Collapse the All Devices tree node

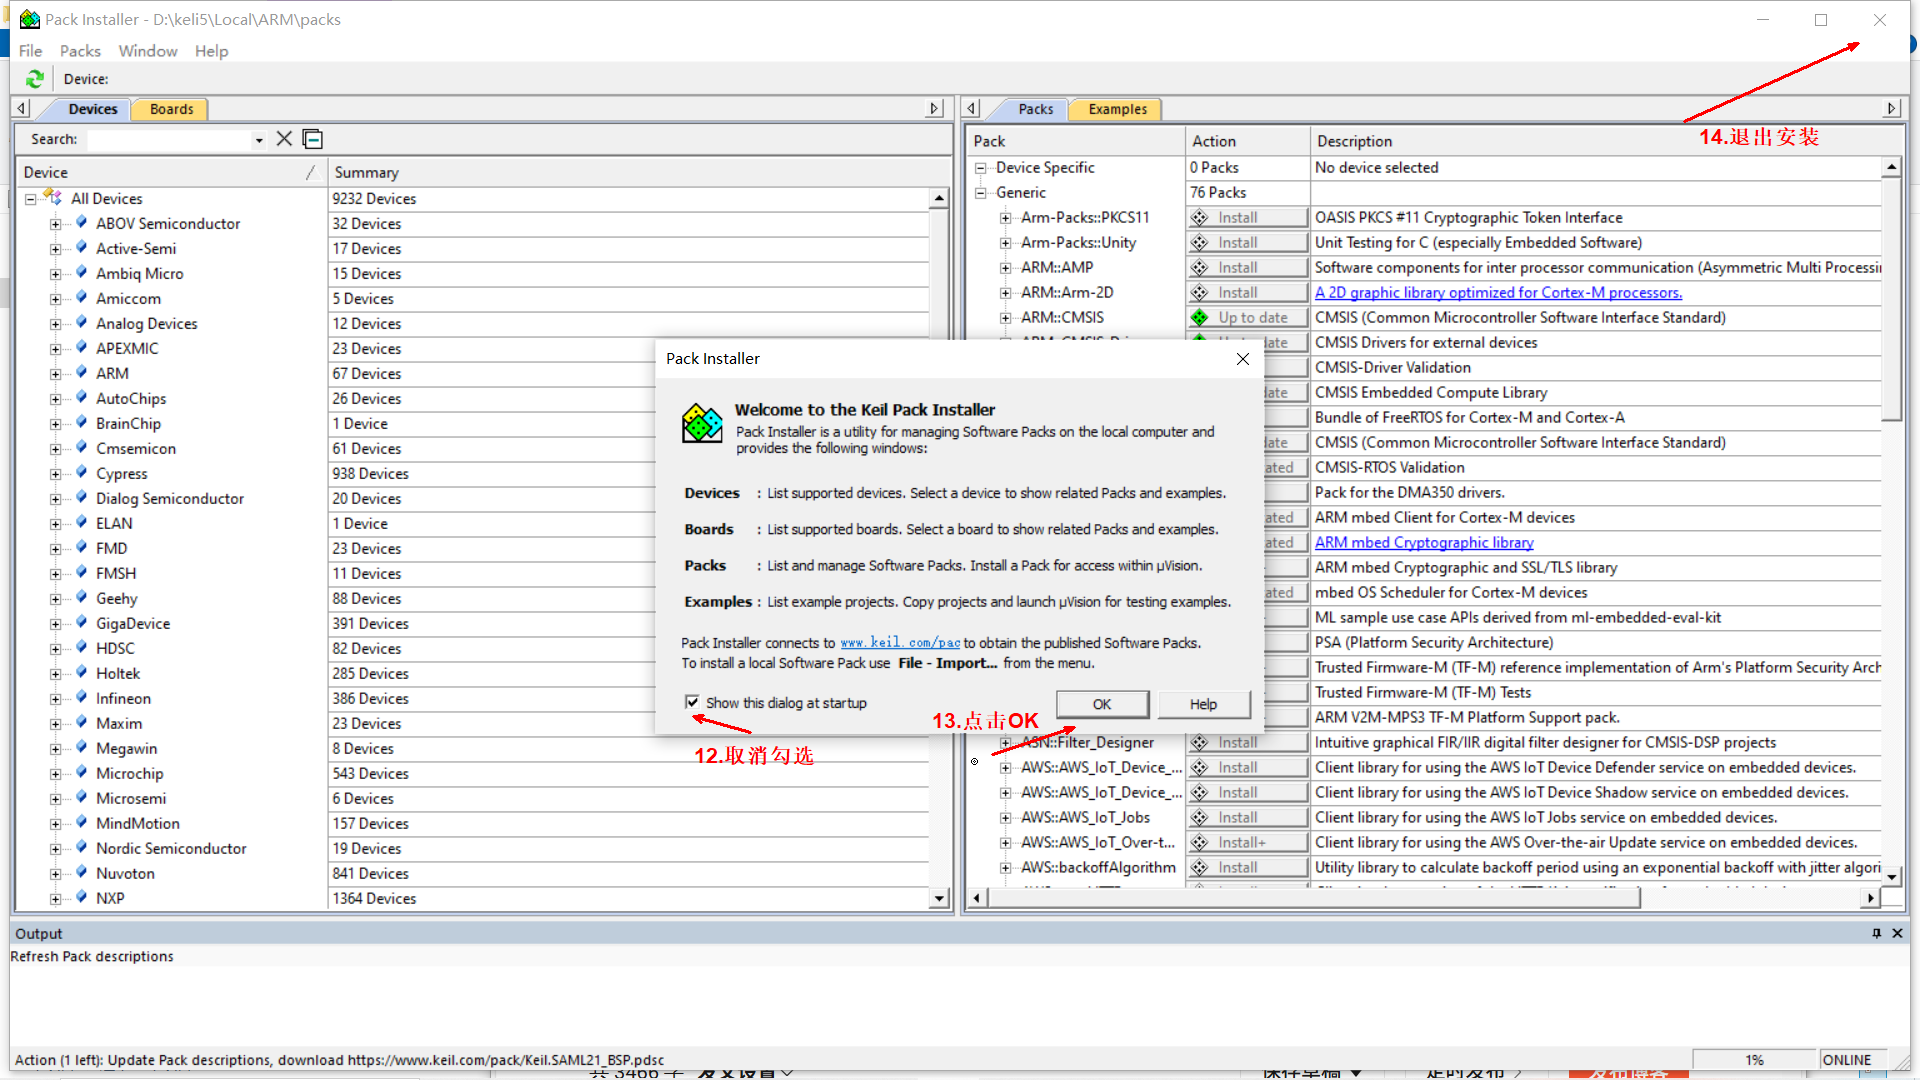[31, 199]
